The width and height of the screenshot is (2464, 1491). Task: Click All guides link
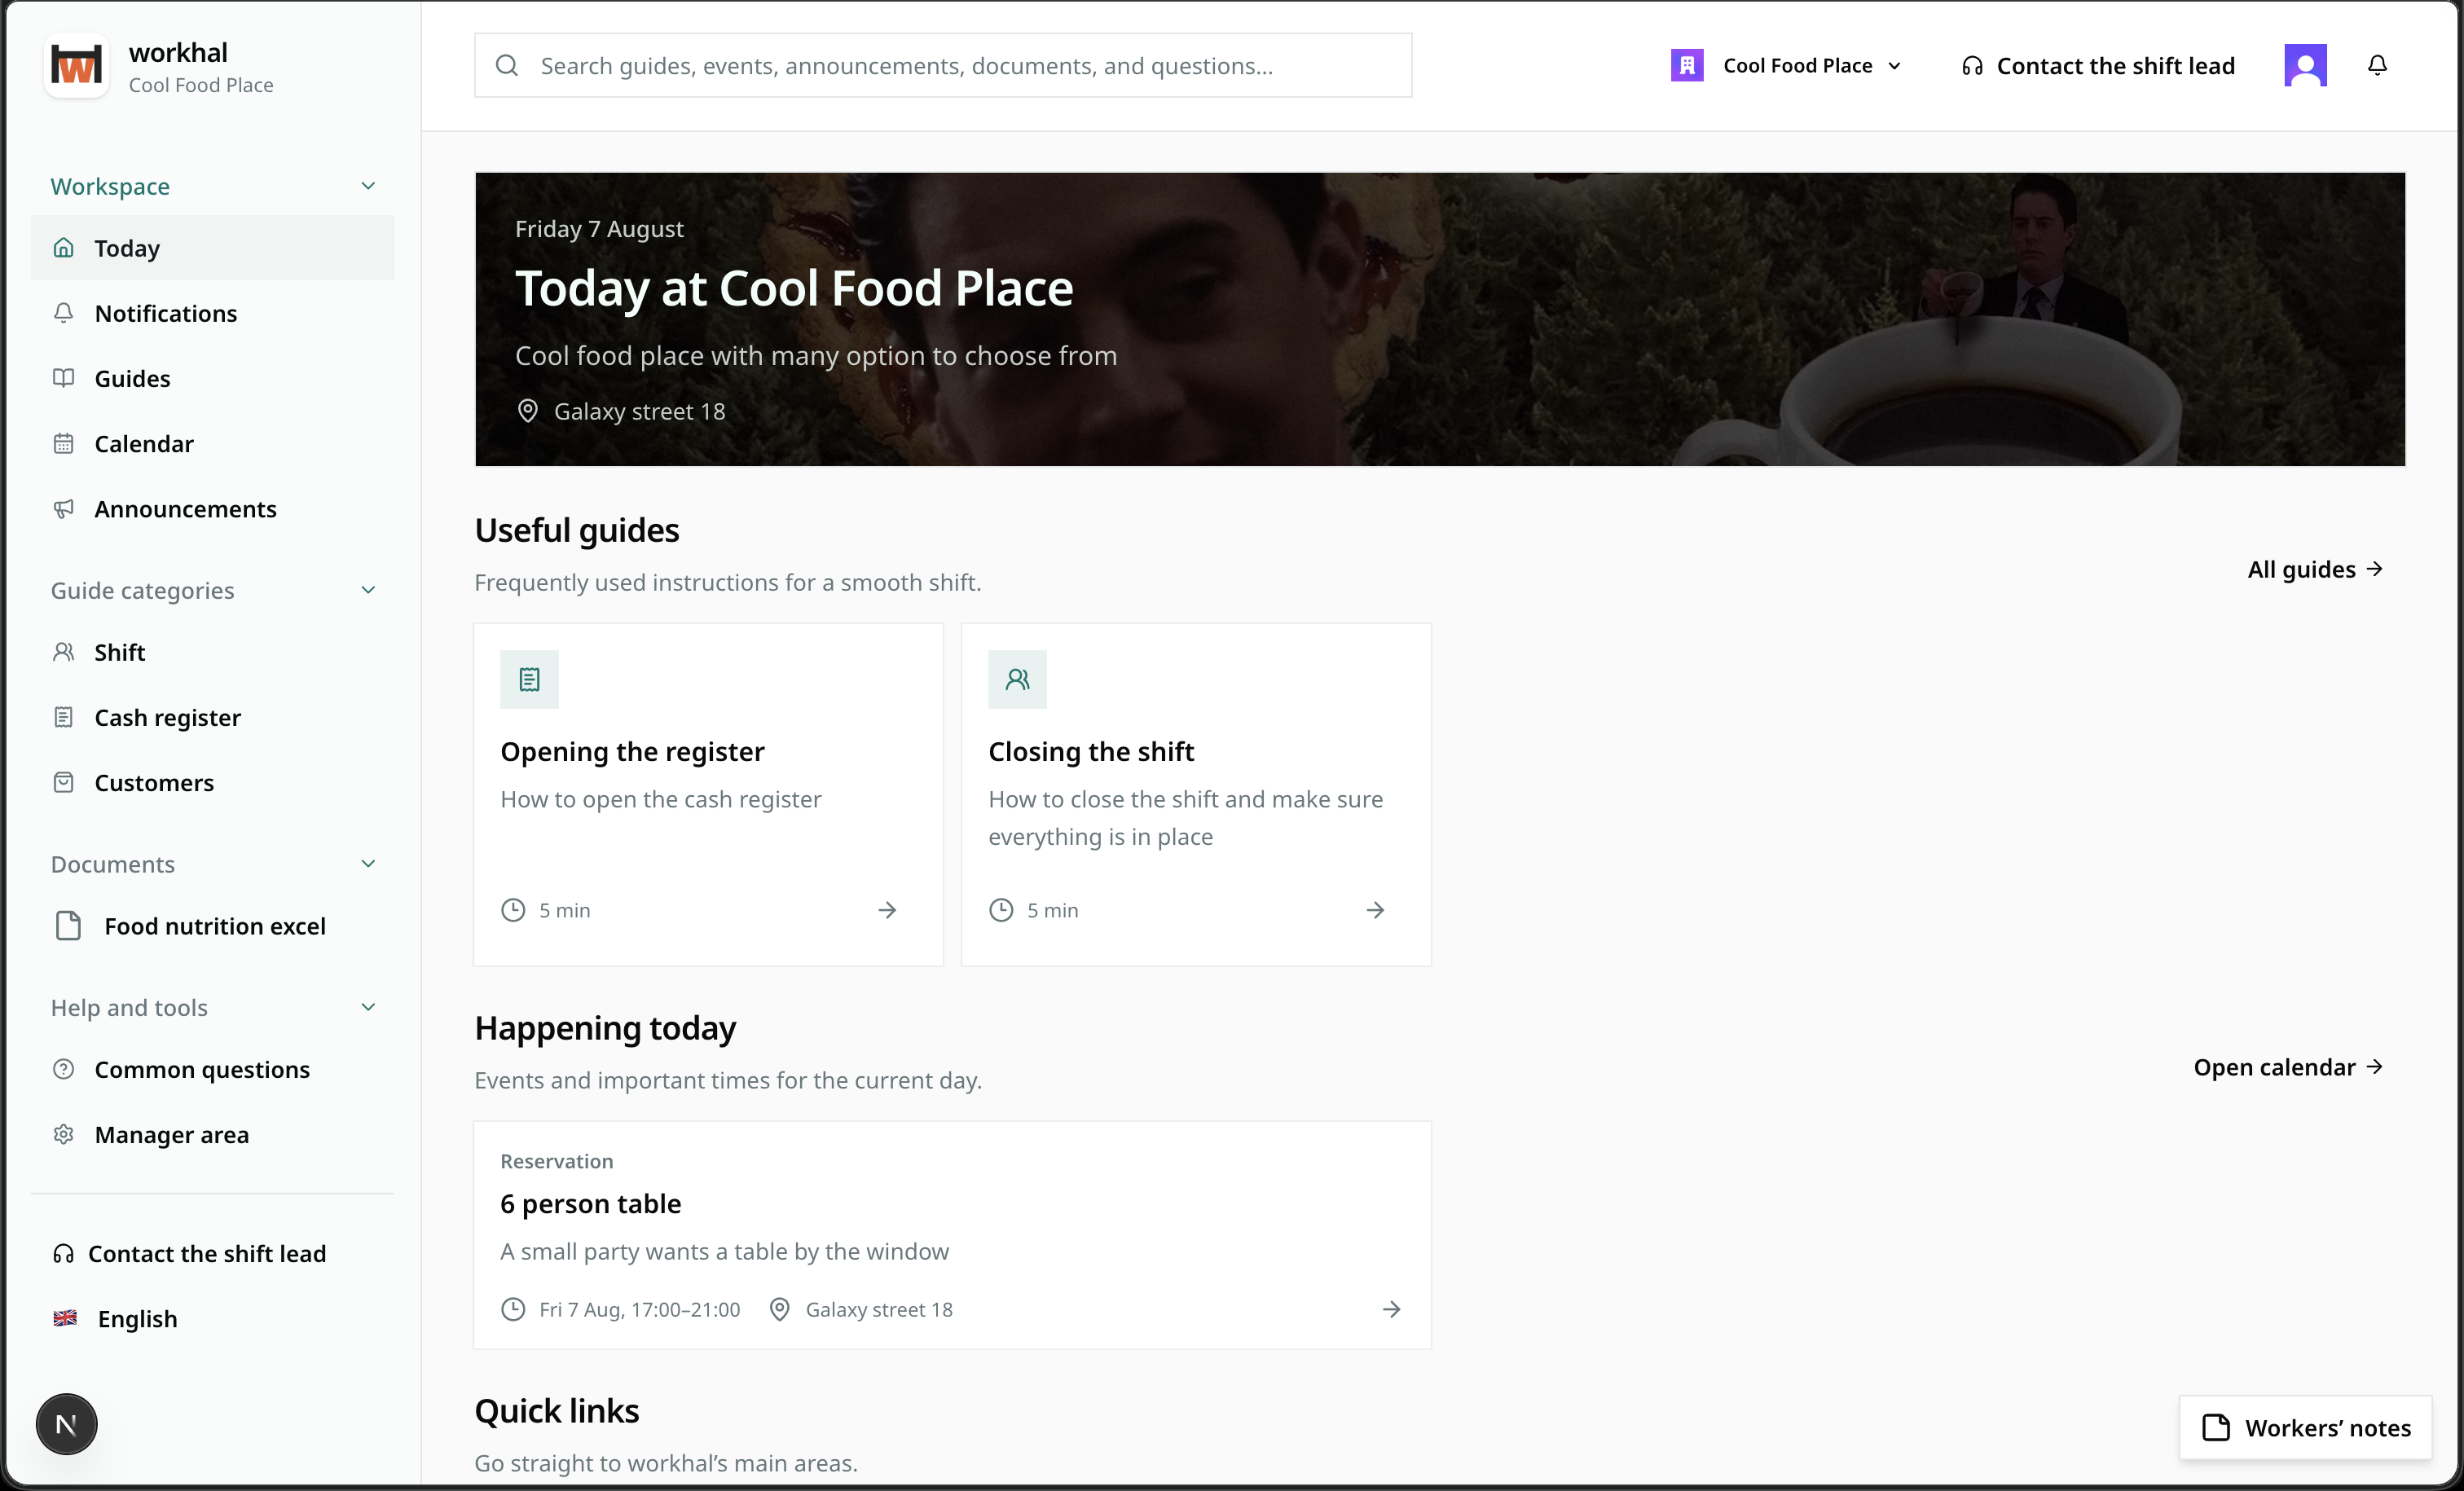pyautogui.click(x=2315, y=569)
